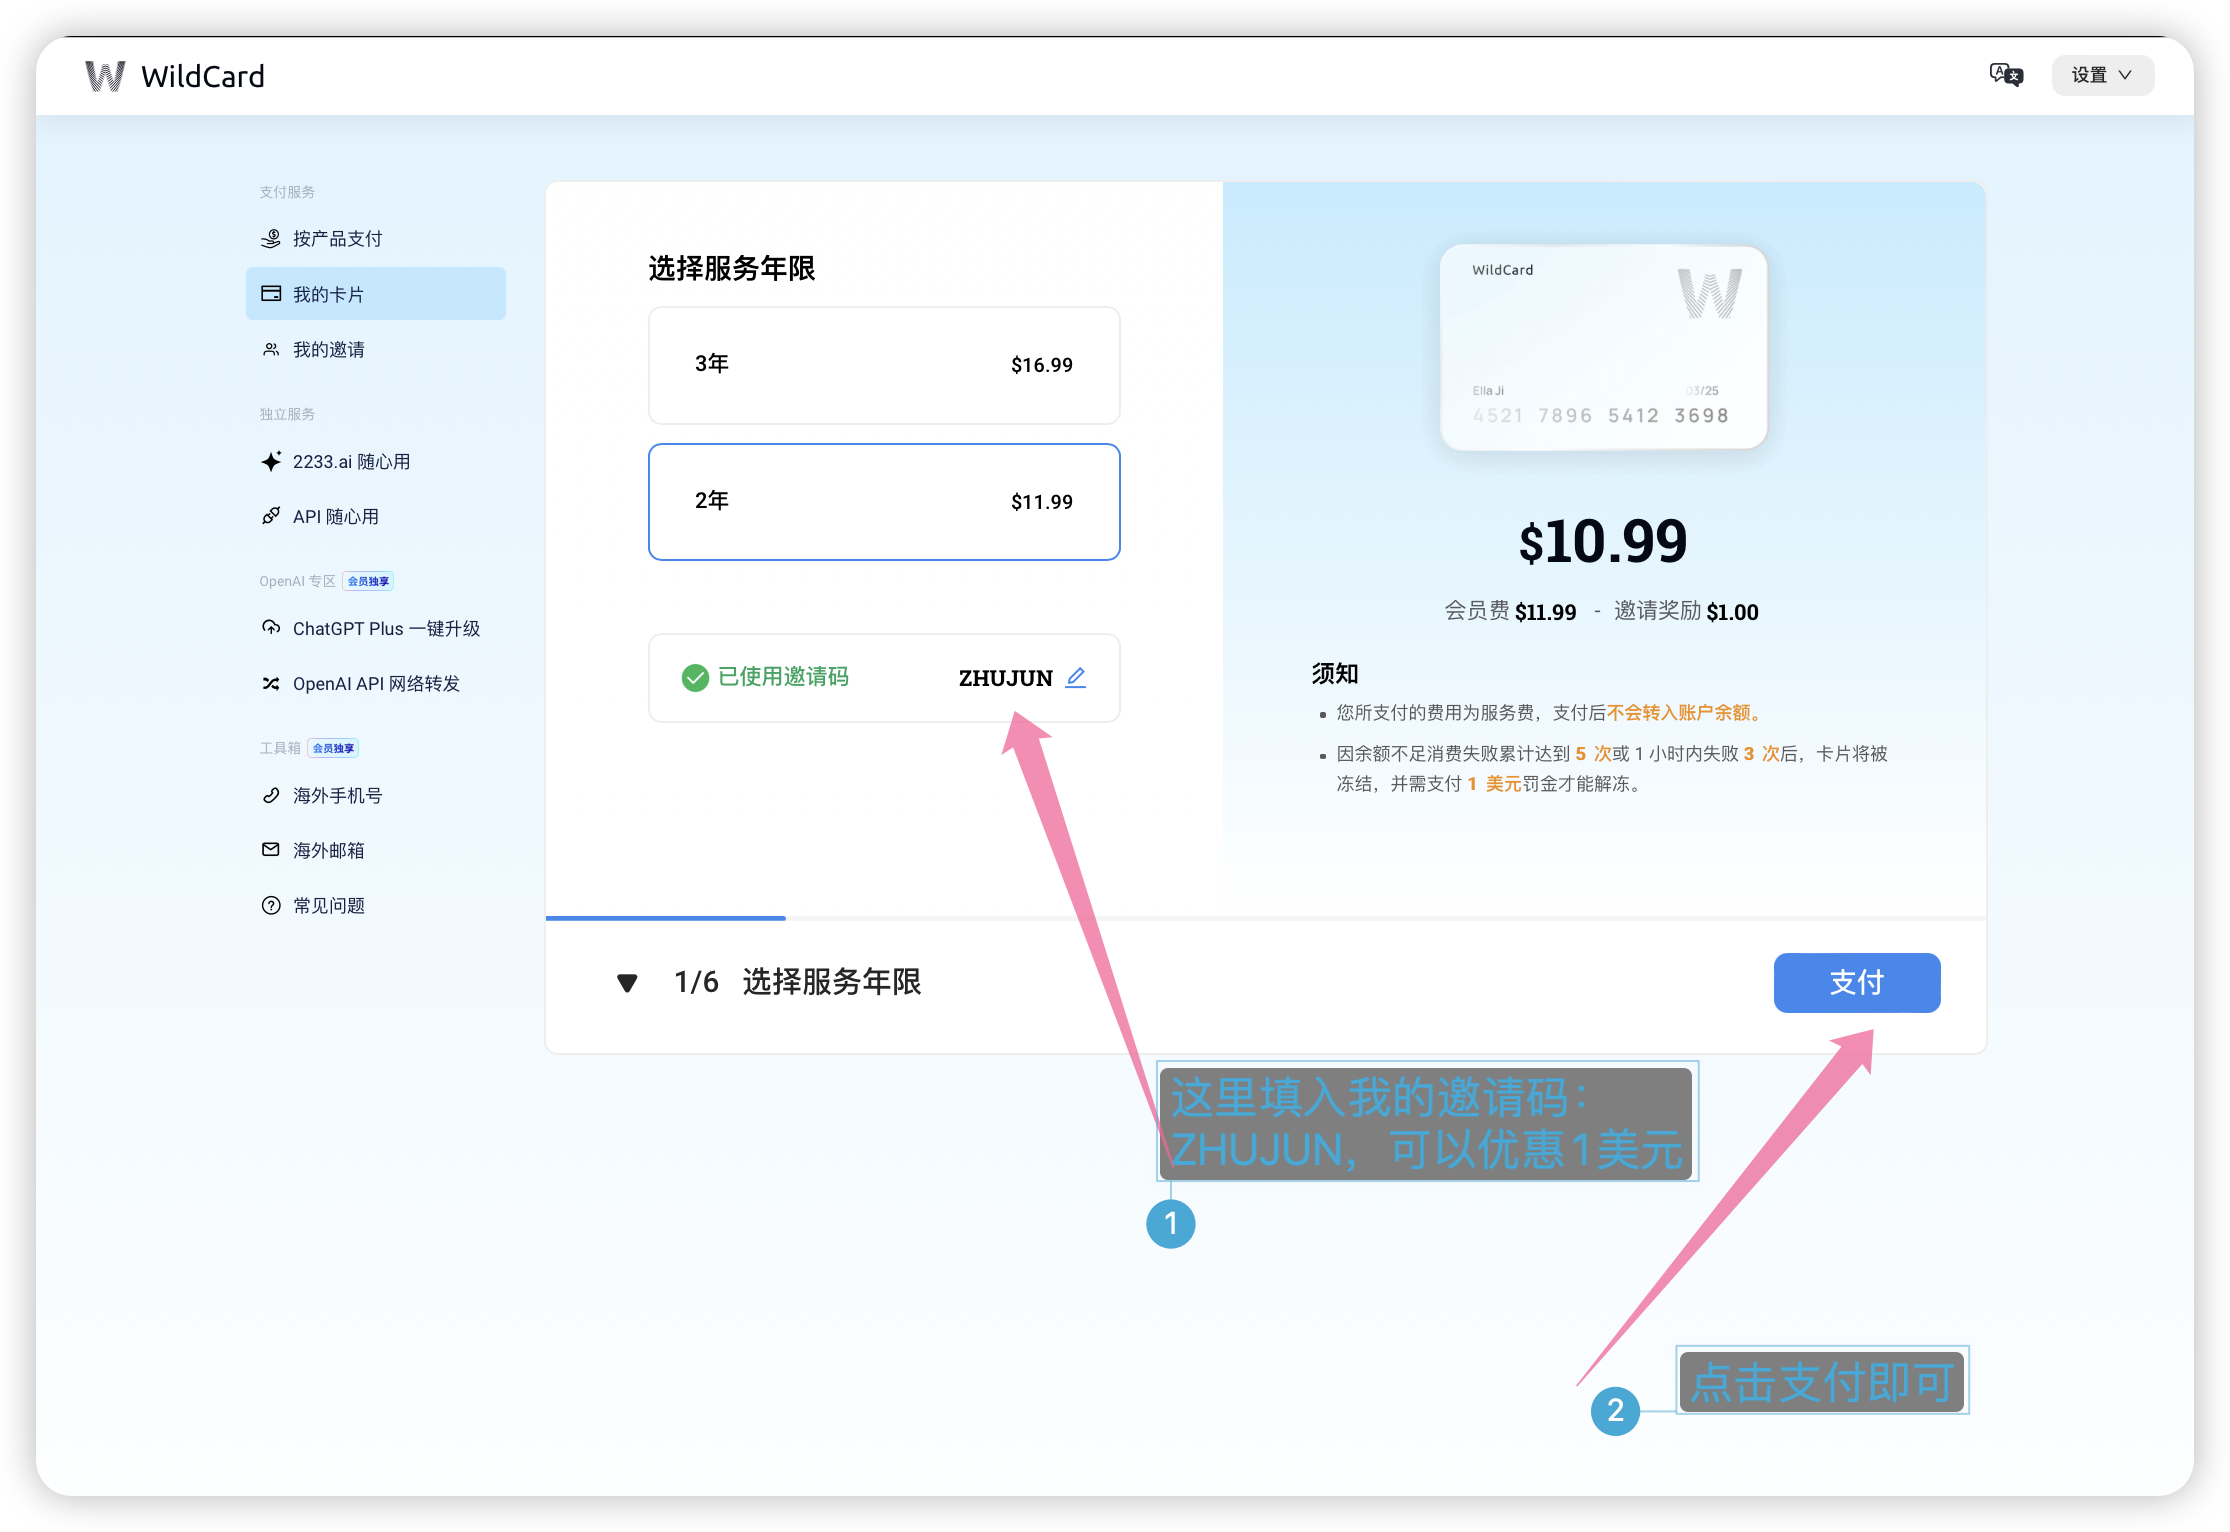Click the 海外手机号 phone icon
The image size is (2230, 1532).
click(x=271, y=795)
